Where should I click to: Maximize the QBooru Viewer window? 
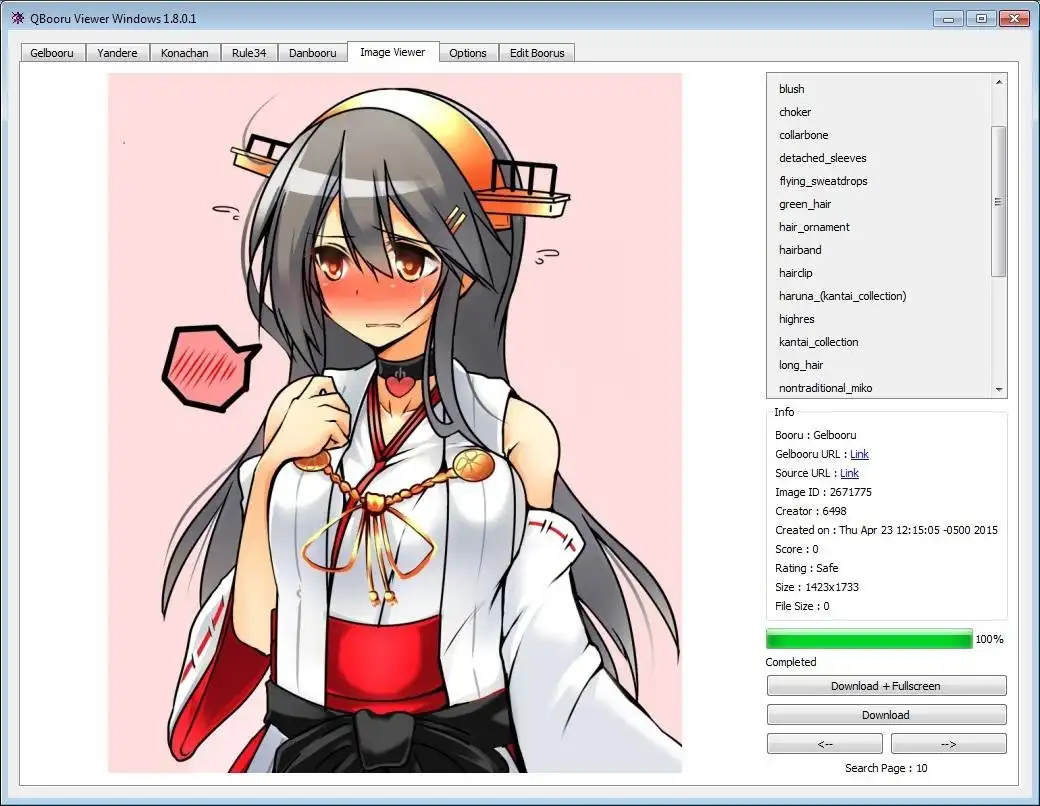pos(981,19)
